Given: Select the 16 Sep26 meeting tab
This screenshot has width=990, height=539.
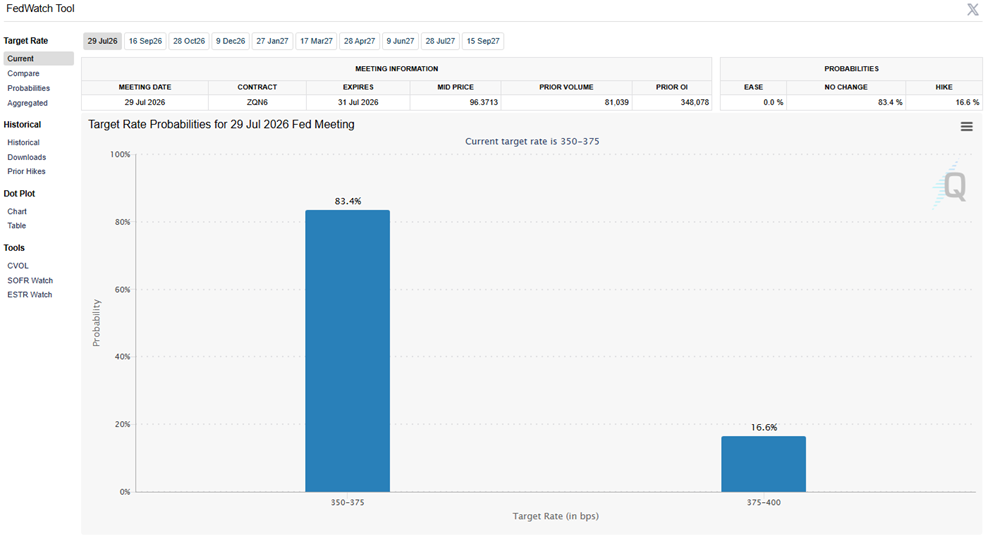Looking at the screenshot, I should 145,41.
